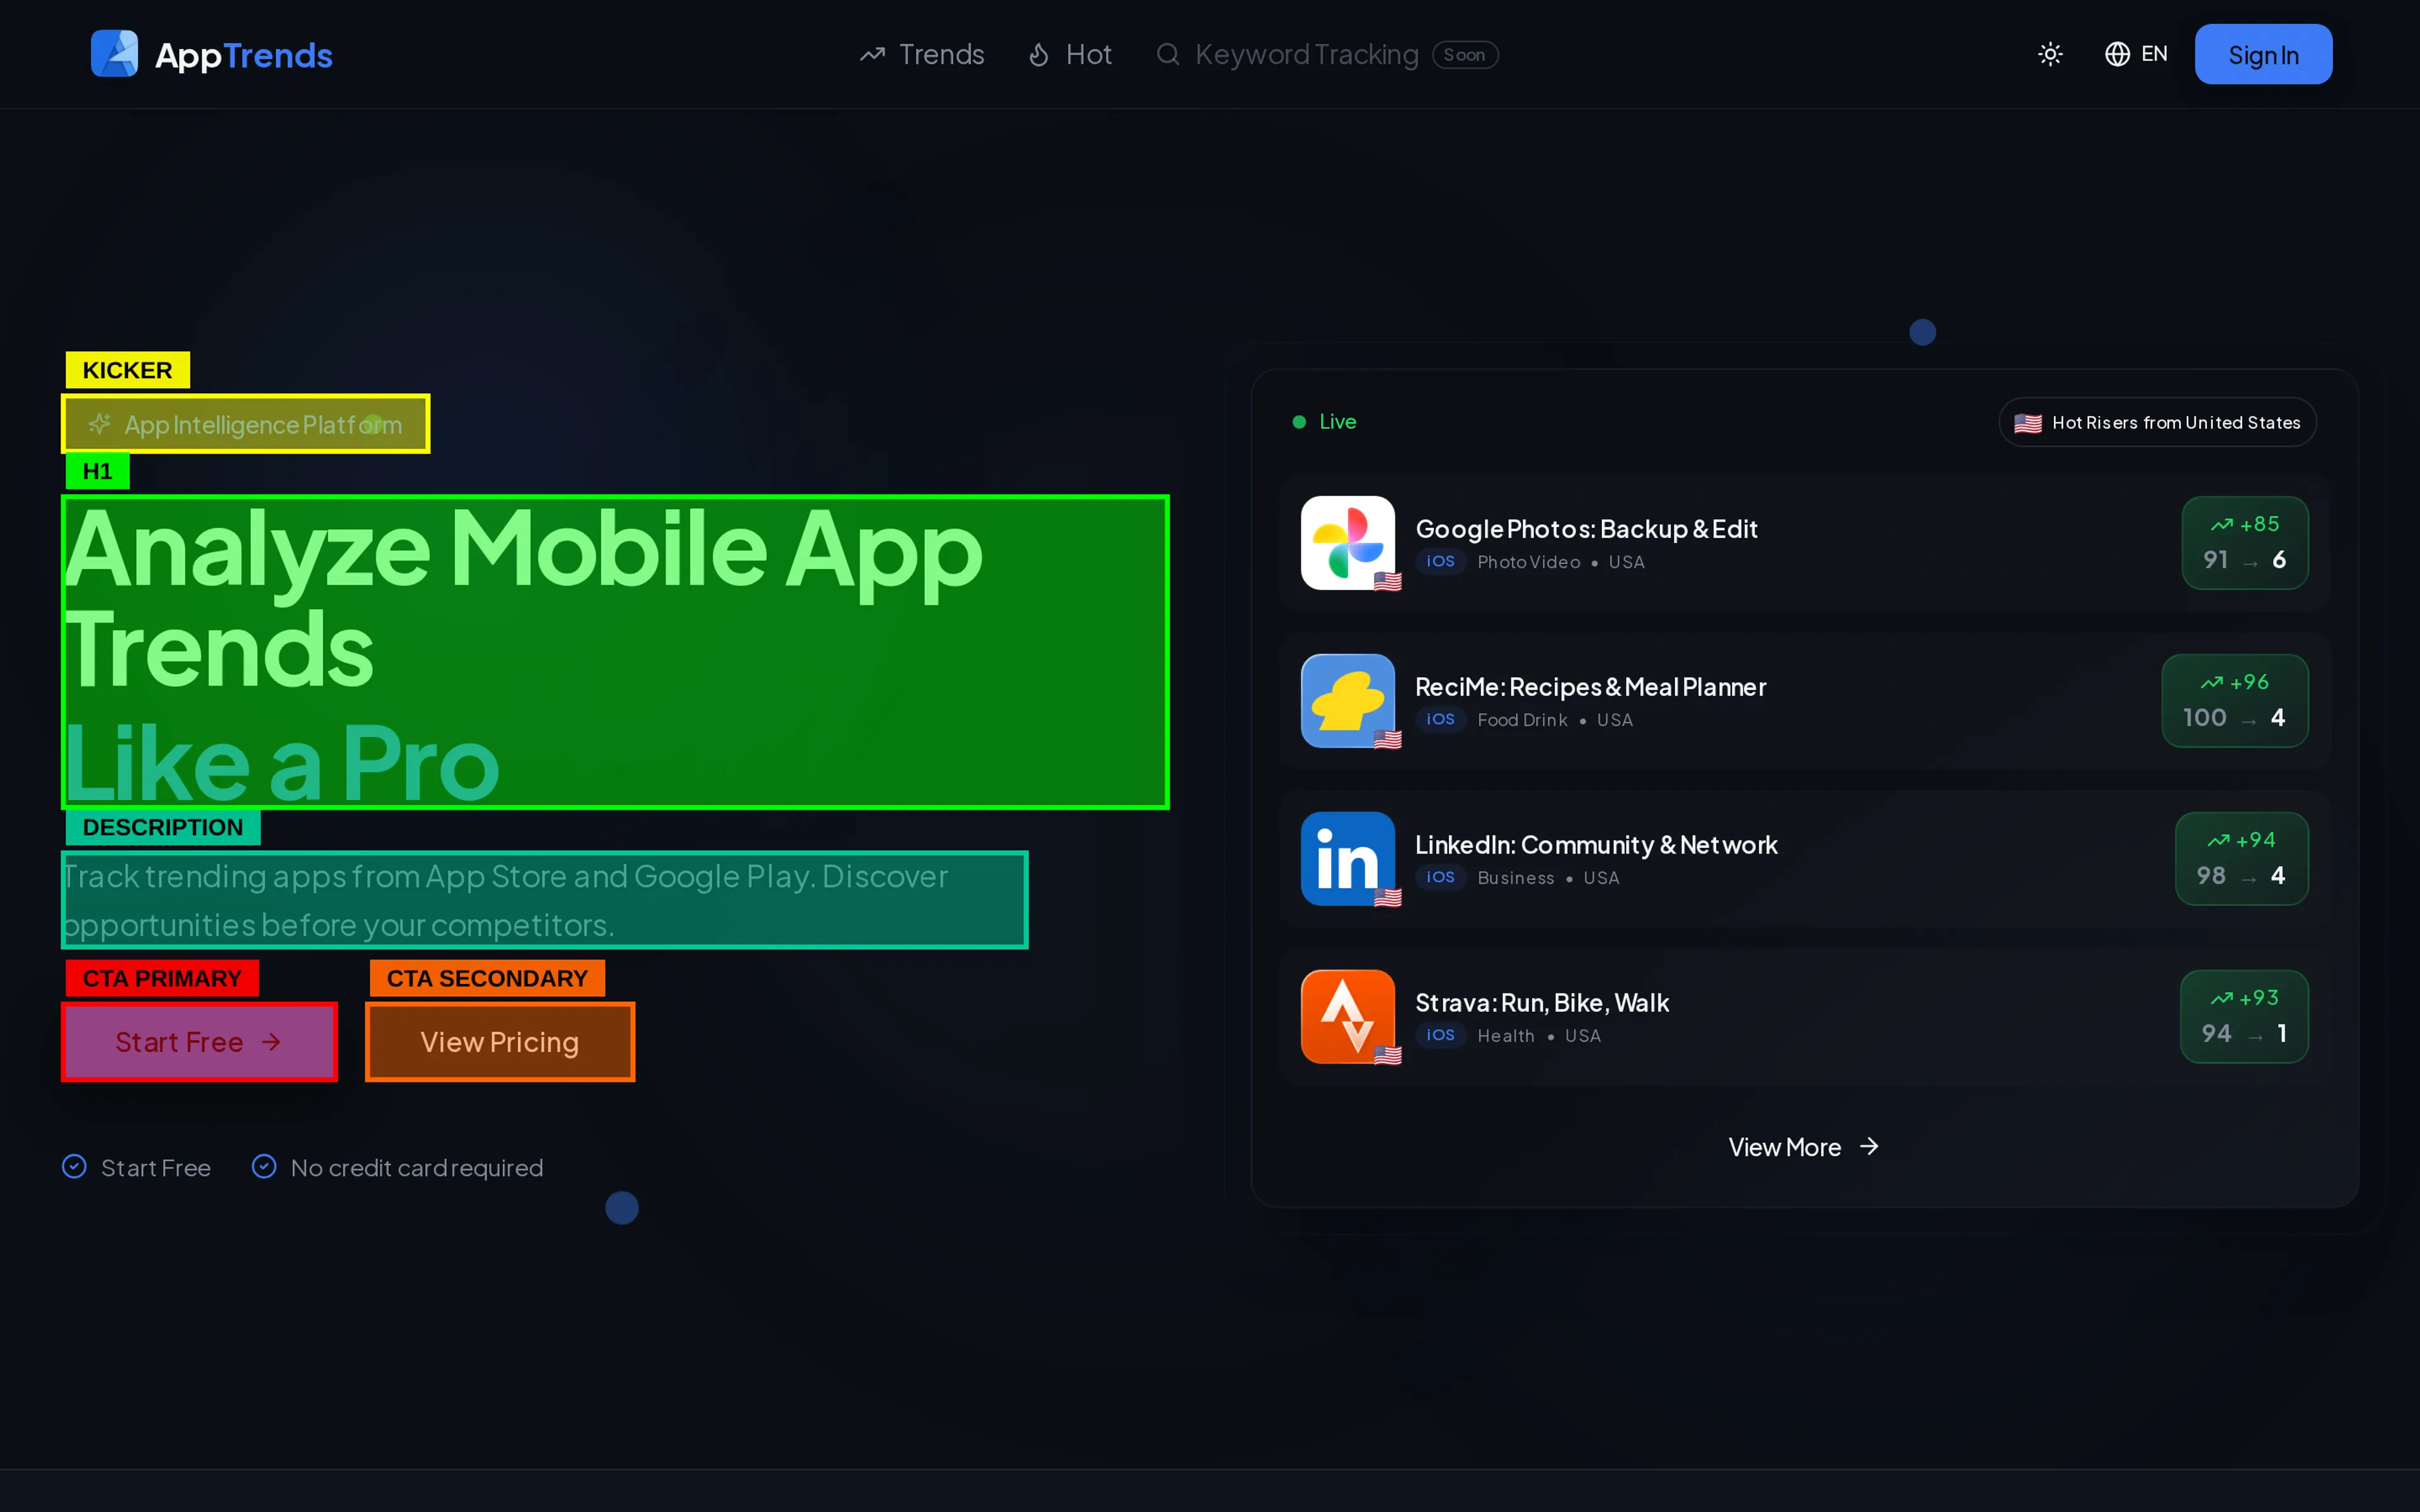Image resolution: width=2420 pixels, height=1512 pixels.
Task: Toggle light/dark theme sun icon
Action: coord(2050,54)
